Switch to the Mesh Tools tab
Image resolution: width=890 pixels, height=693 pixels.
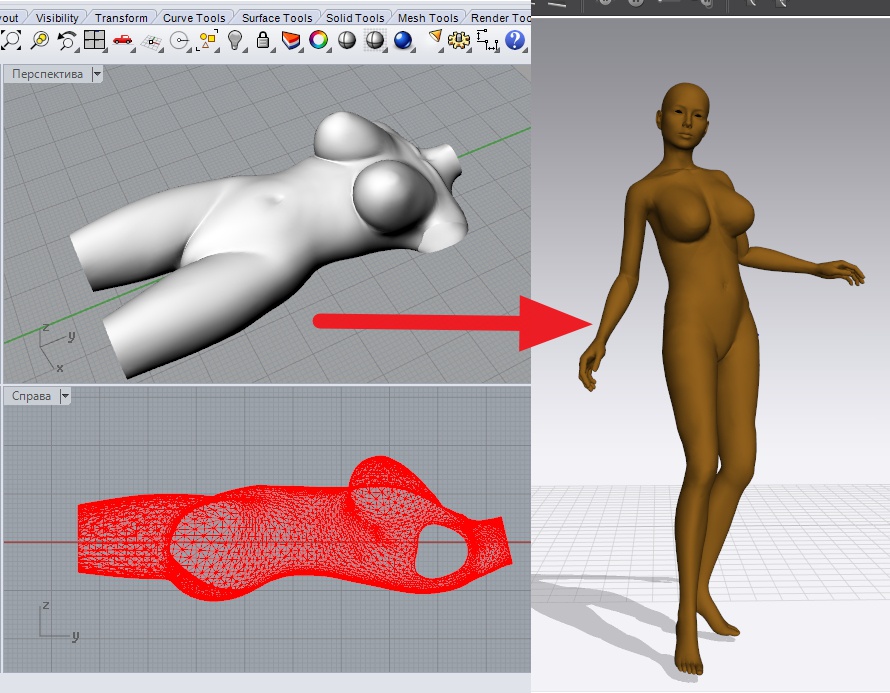coord(428,17)
